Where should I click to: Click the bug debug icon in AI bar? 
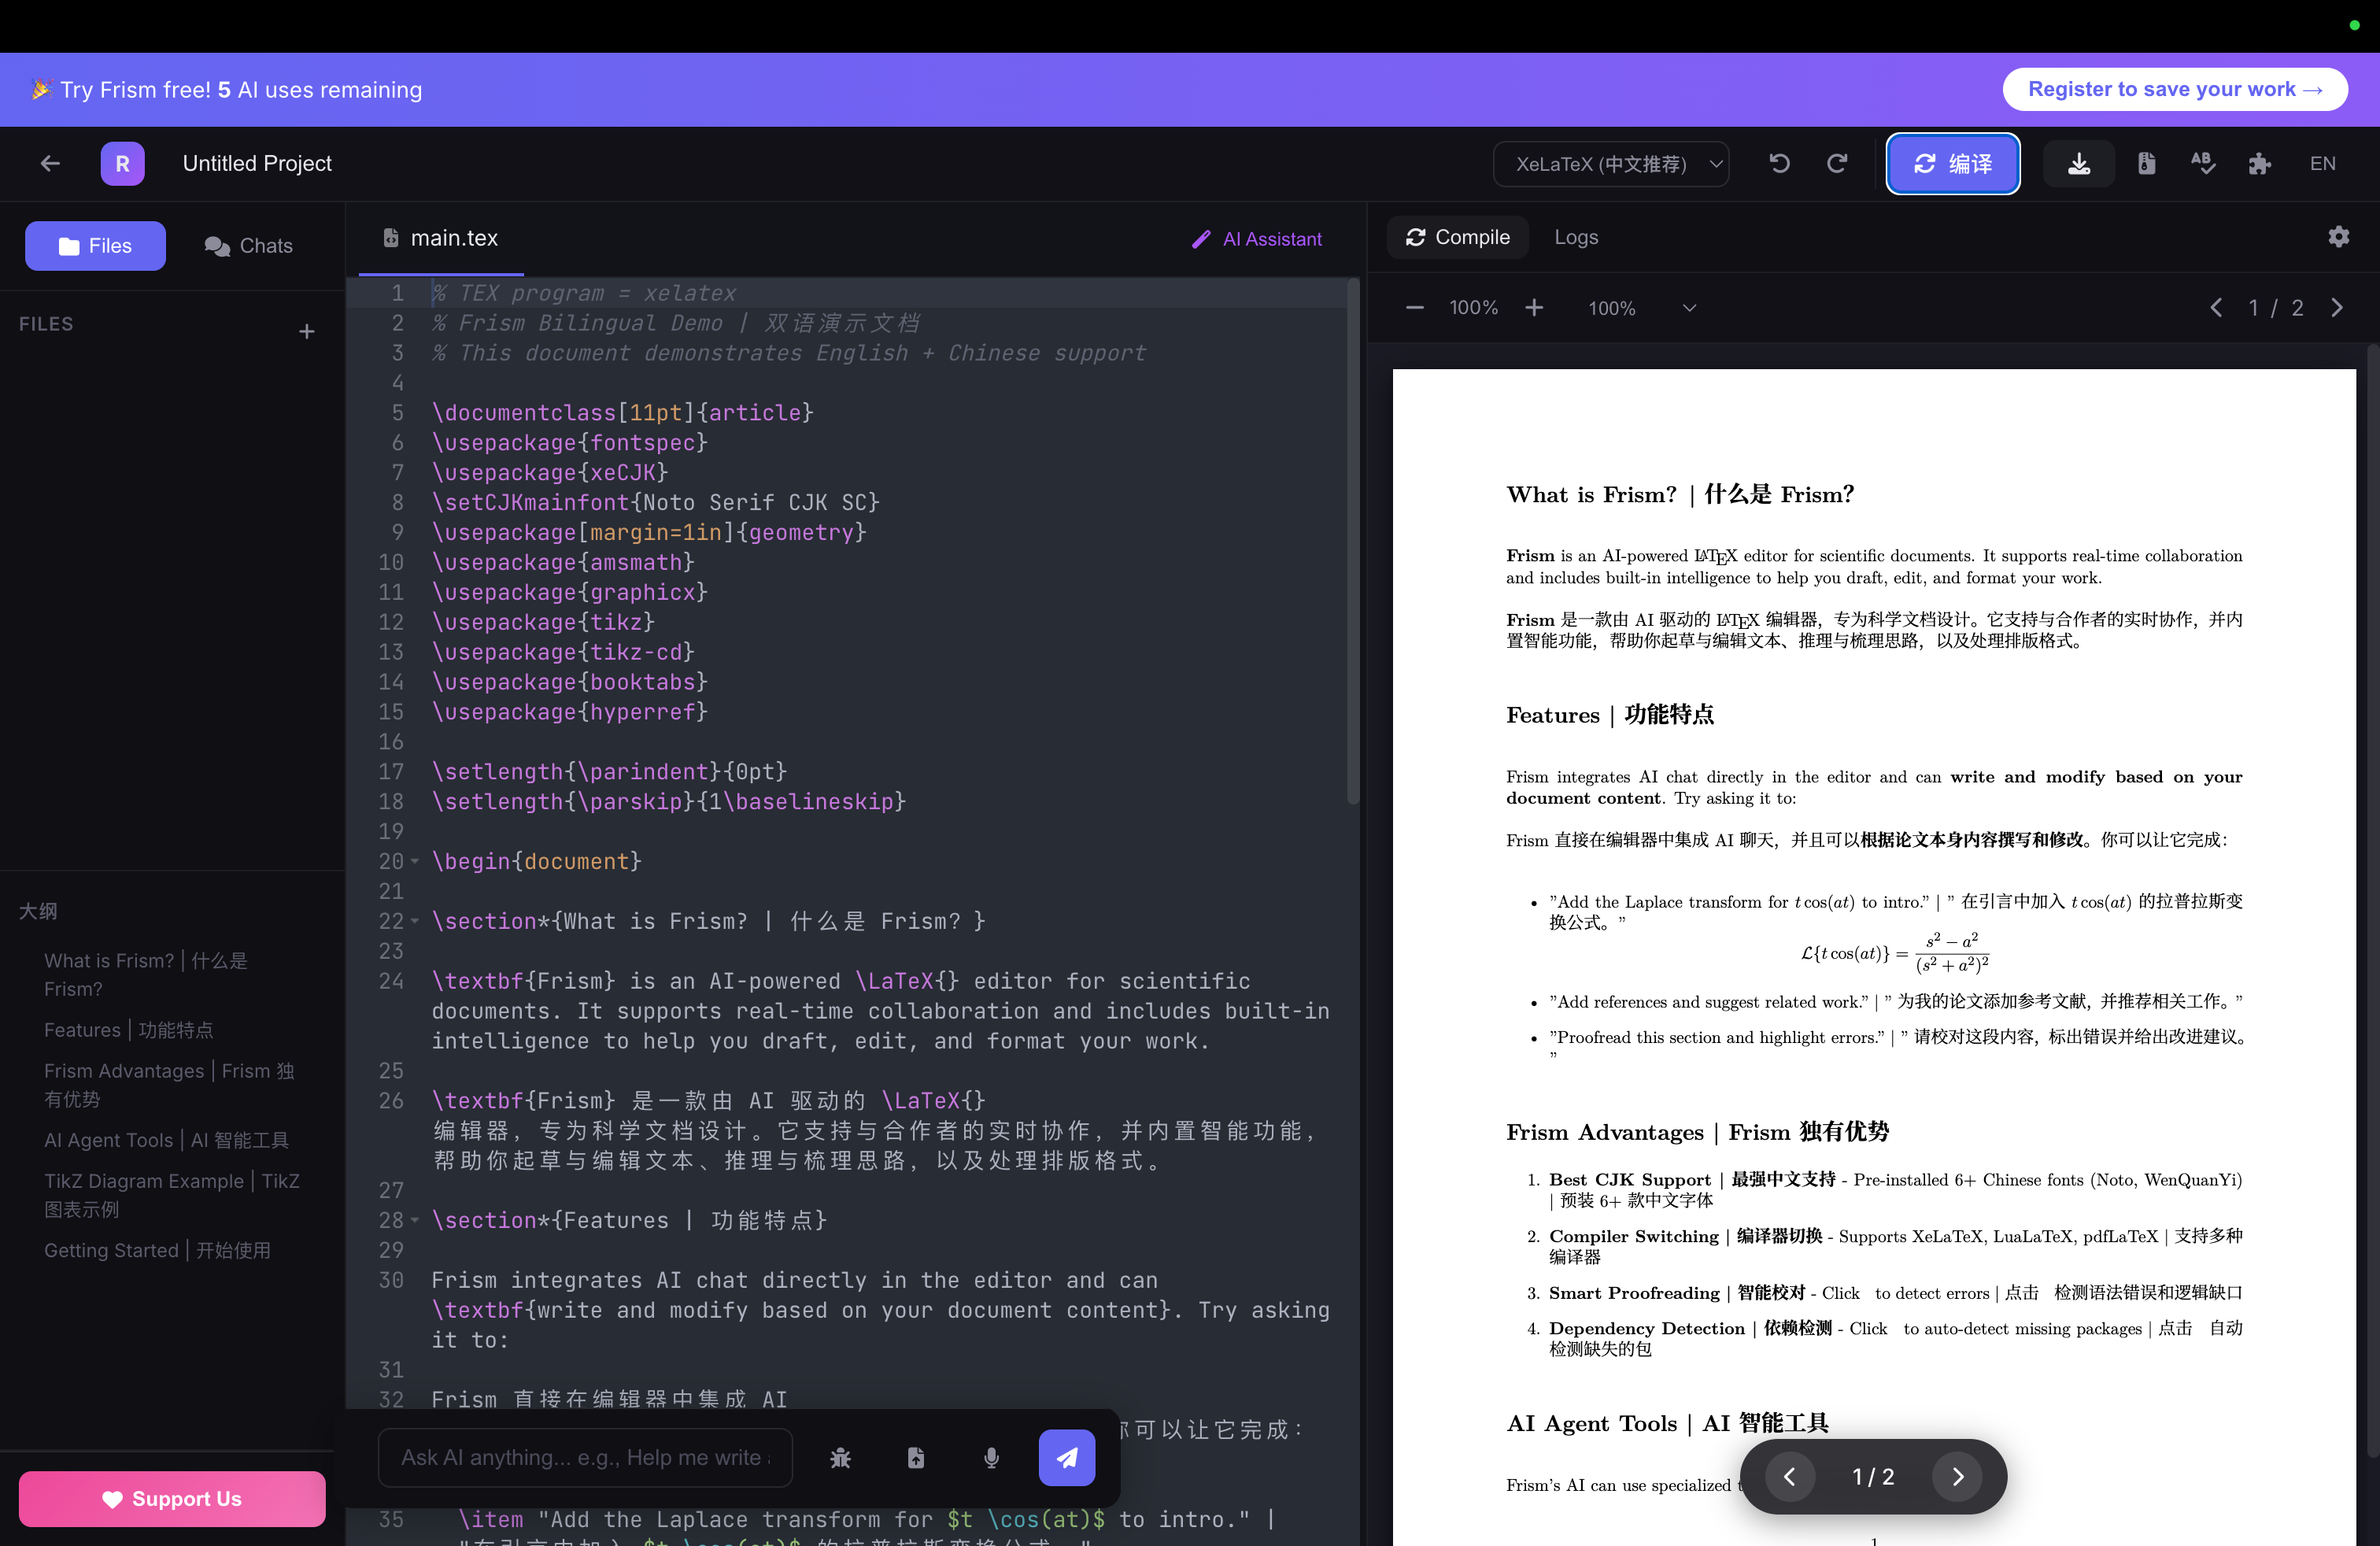(x=840, y=1458)
